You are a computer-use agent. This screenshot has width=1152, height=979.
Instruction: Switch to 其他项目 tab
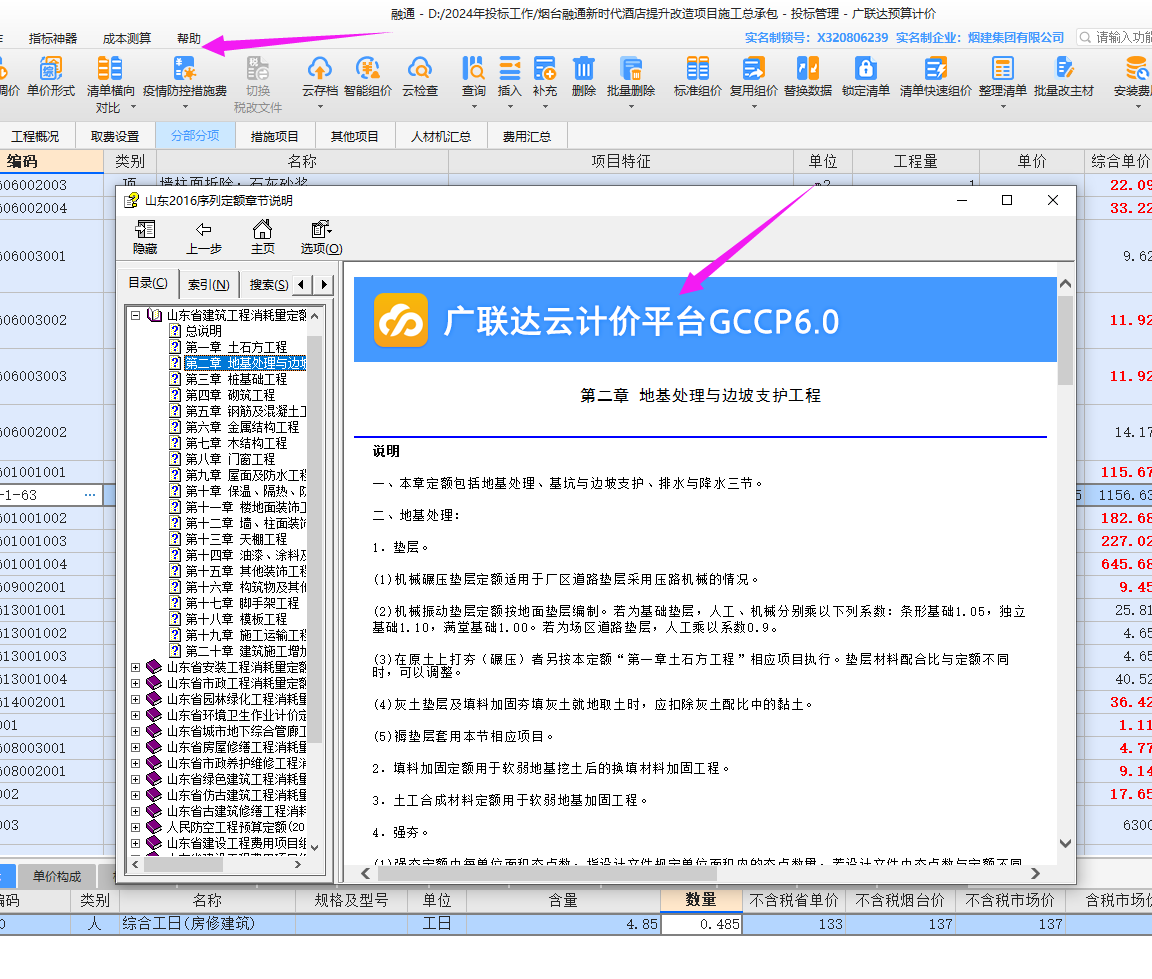pos(355,137)
